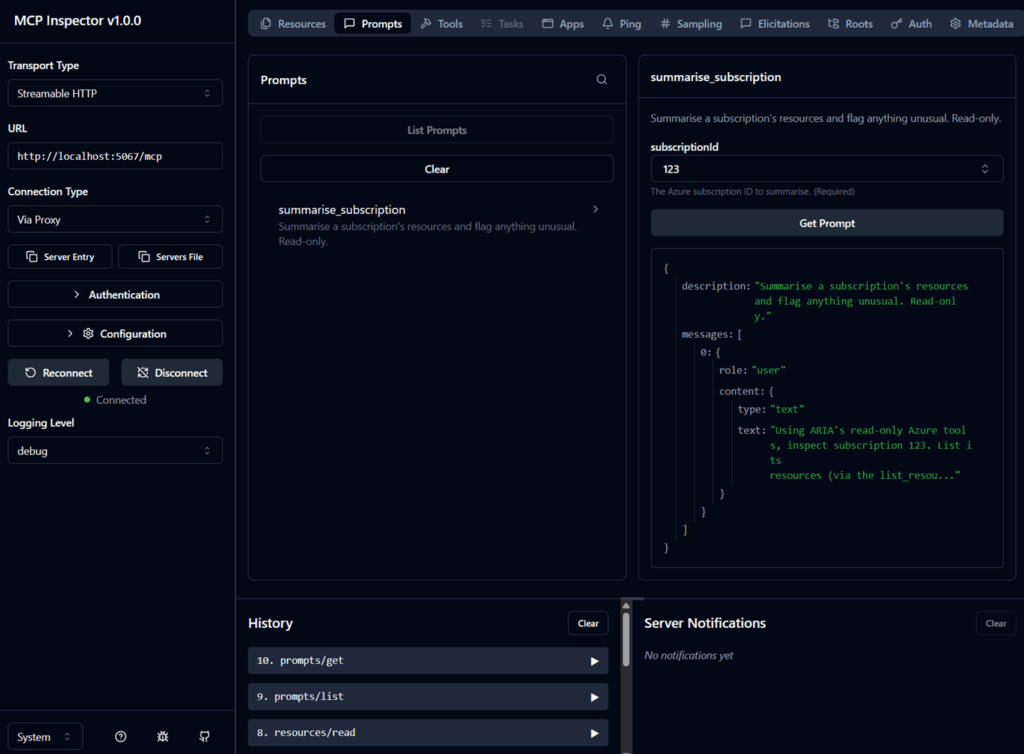Screen dimensions: 1024x754
Task: Click the Reconnect circular arrow icon
Action: [30, 373]
